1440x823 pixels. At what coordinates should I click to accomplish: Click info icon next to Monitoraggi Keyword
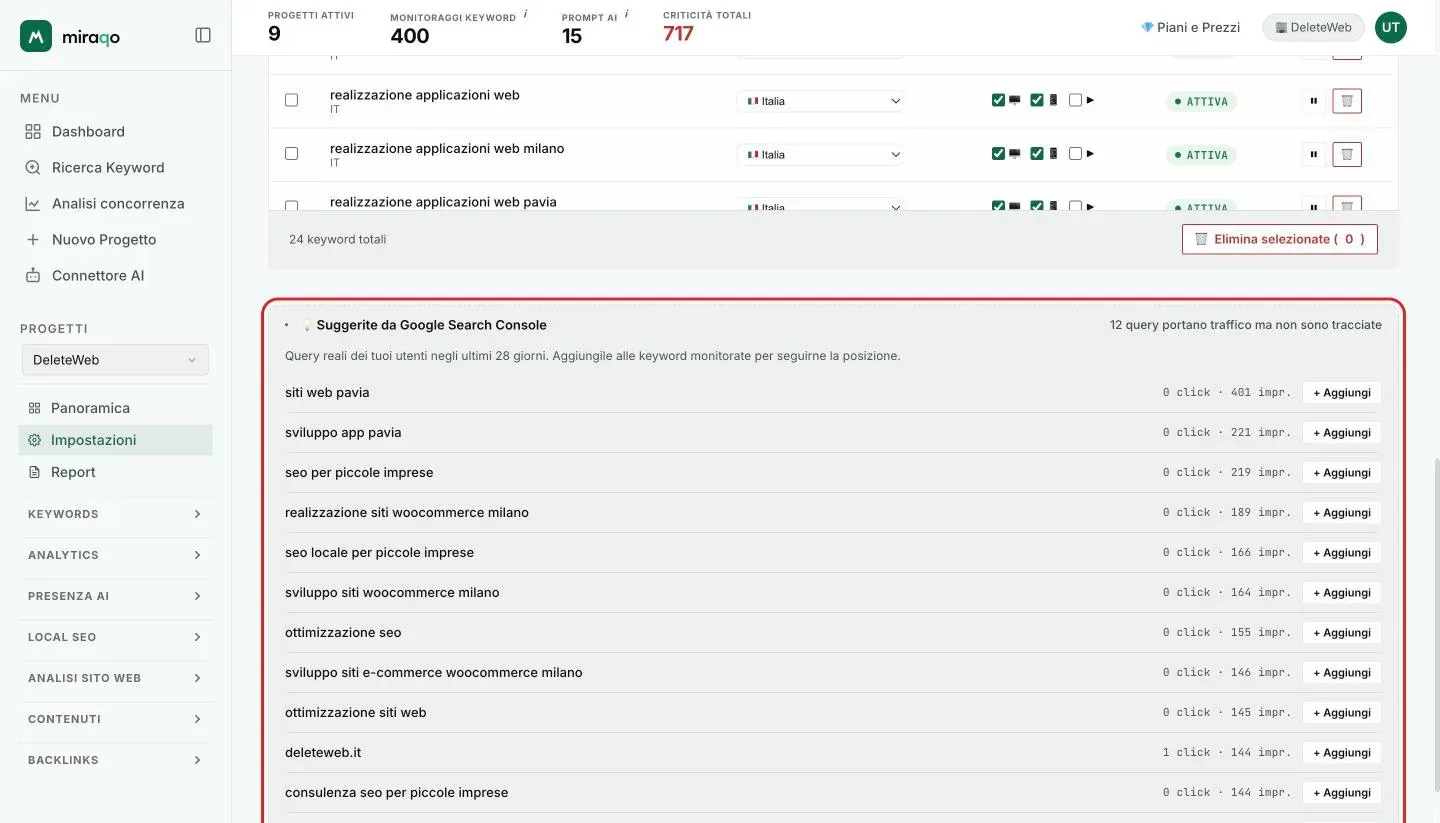pyautogui.click(x=526, y=15)
